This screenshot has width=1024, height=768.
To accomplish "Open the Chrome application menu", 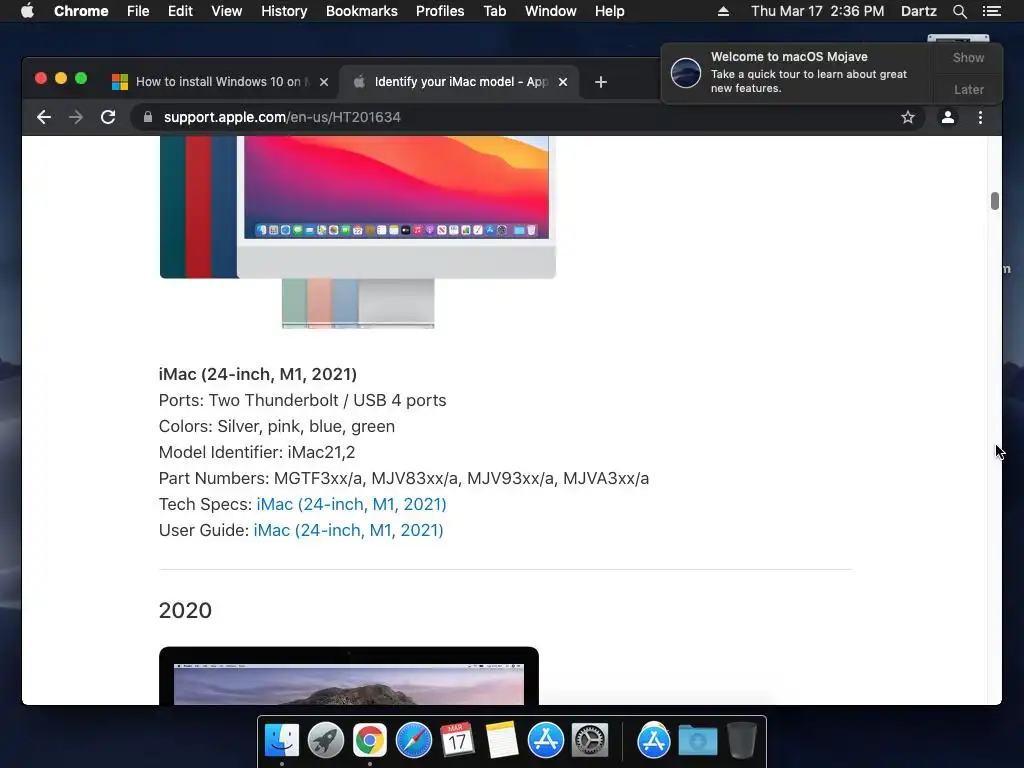I will (81, 11).
